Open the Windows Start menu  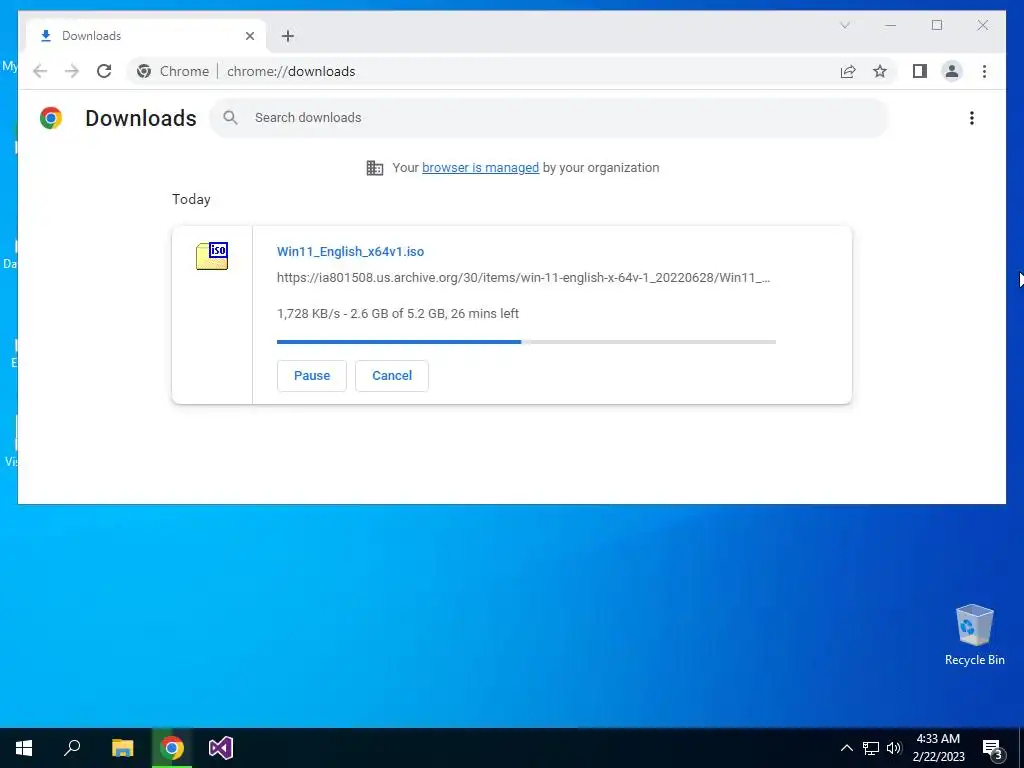click(24, 748)
